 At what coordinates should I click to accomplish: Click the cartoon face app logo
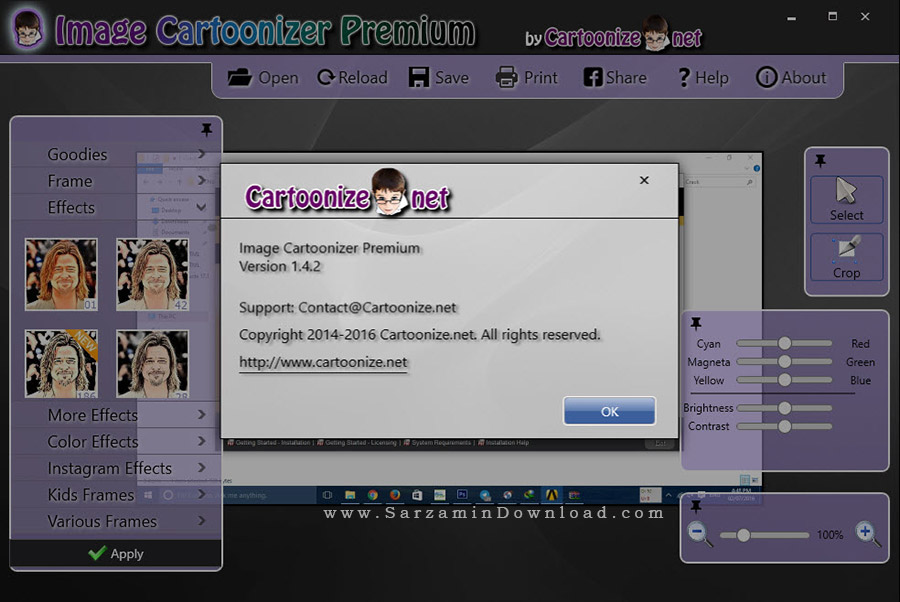pos(28,30)
